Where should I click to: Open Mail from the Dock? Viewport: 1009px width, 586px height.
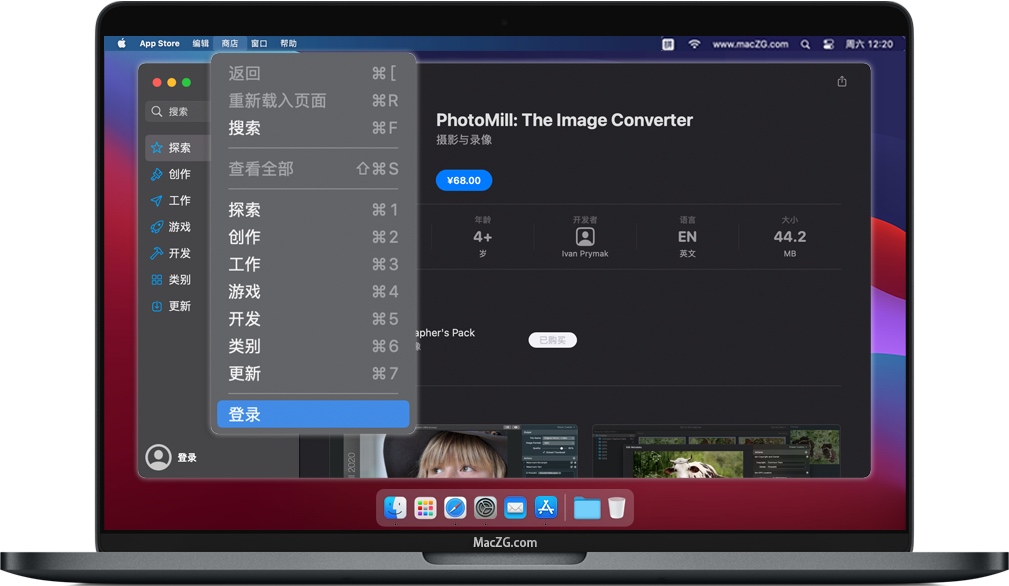point(515,508)
